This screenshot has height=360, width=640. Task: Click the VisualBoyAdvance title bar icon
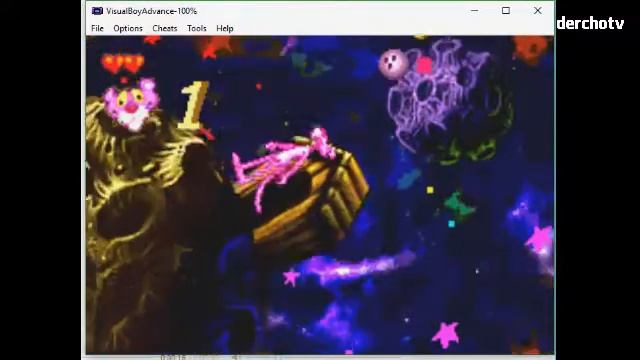(97, 11)
